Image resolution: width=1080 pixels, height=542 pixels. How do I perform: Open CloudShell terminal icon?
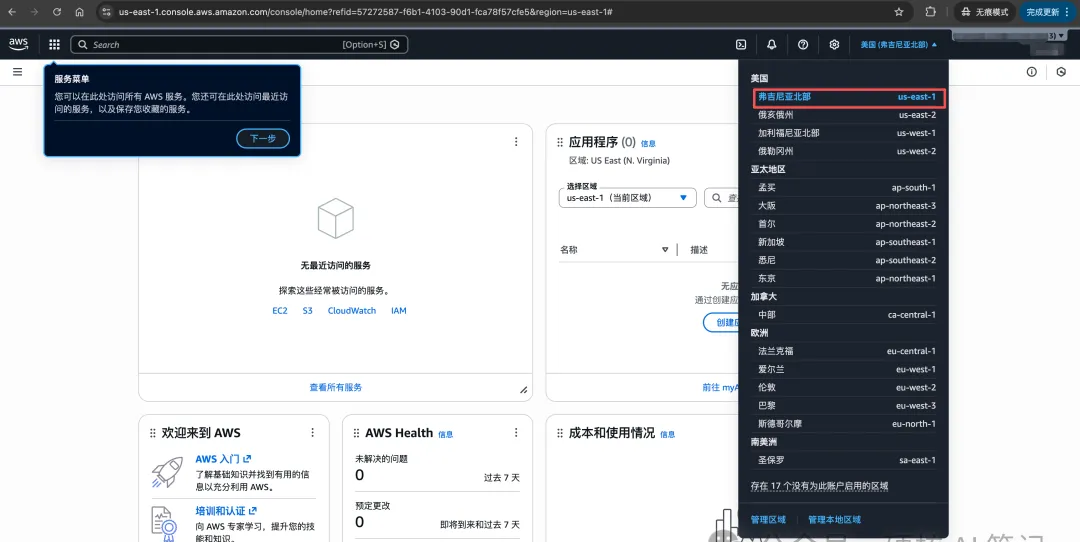741,45
